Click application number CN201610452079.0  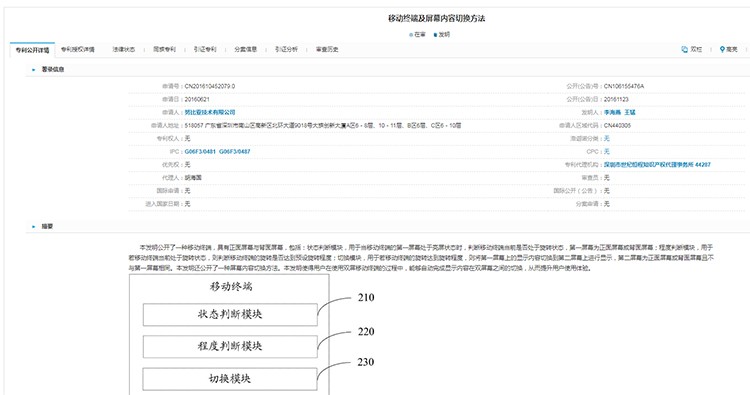[210, 86]
